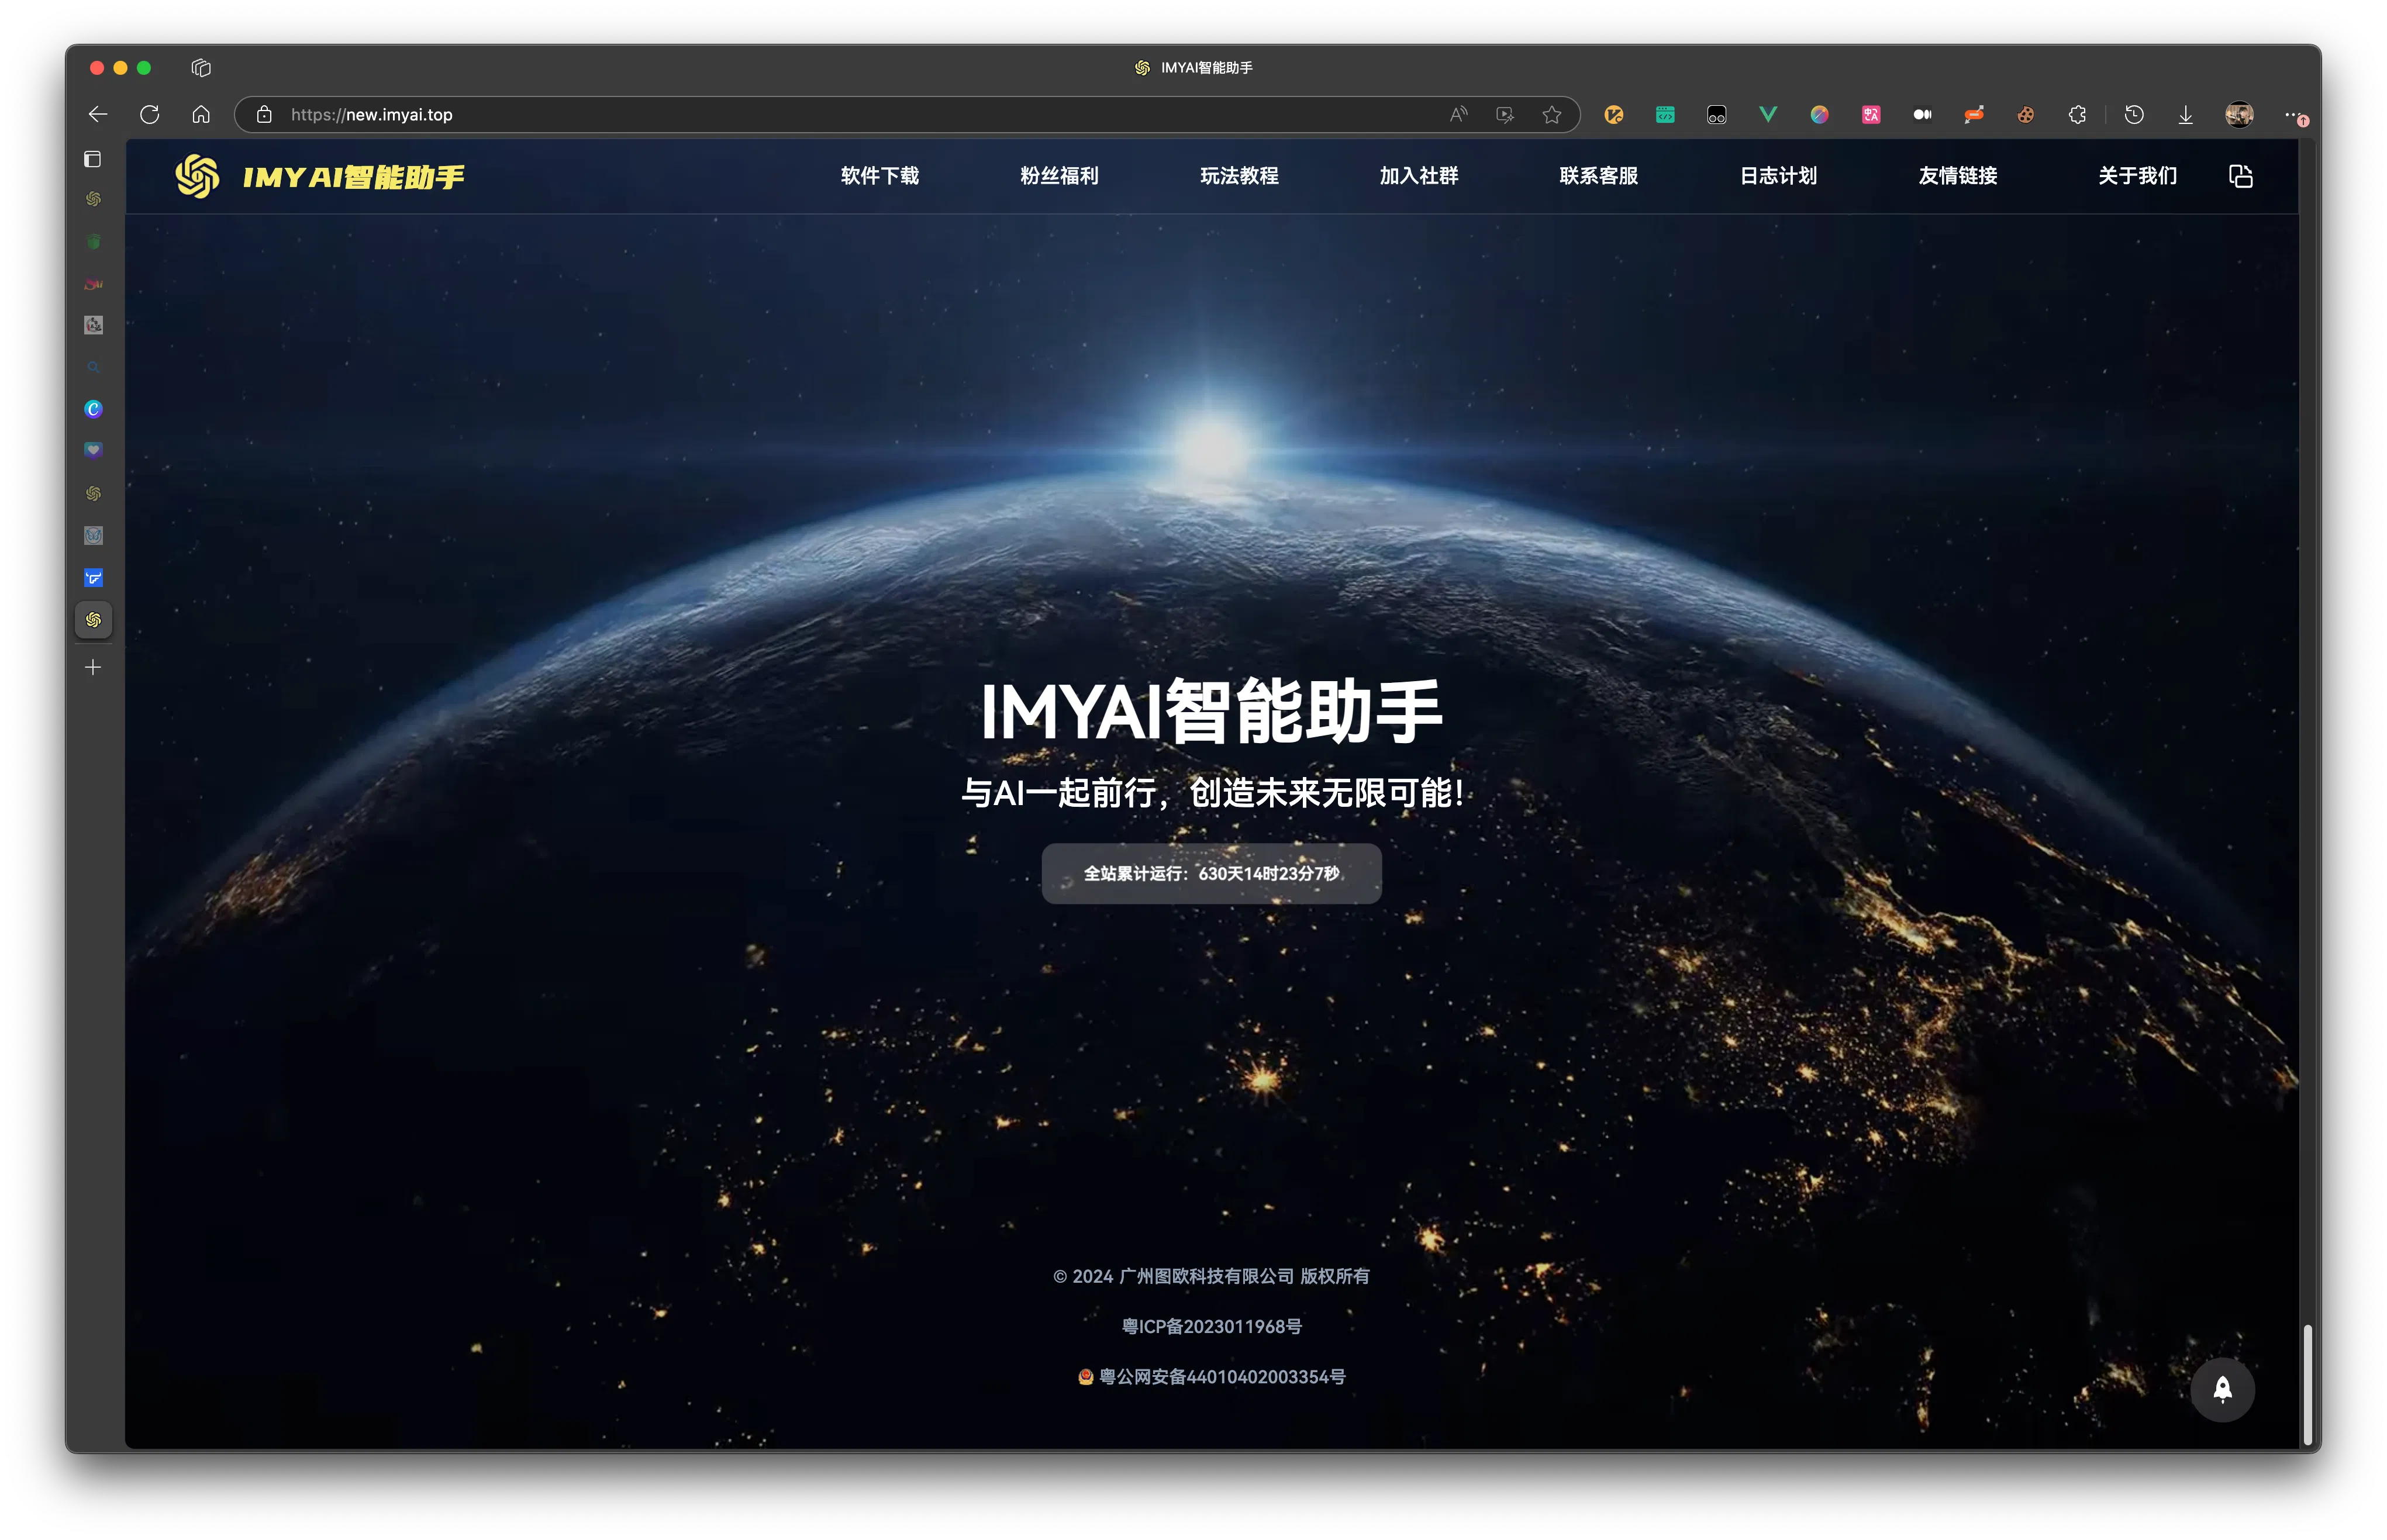The image size is (2387, 1540).
Task: Click the 全站累计运行 uptime button
Action: click(1211, 873)
